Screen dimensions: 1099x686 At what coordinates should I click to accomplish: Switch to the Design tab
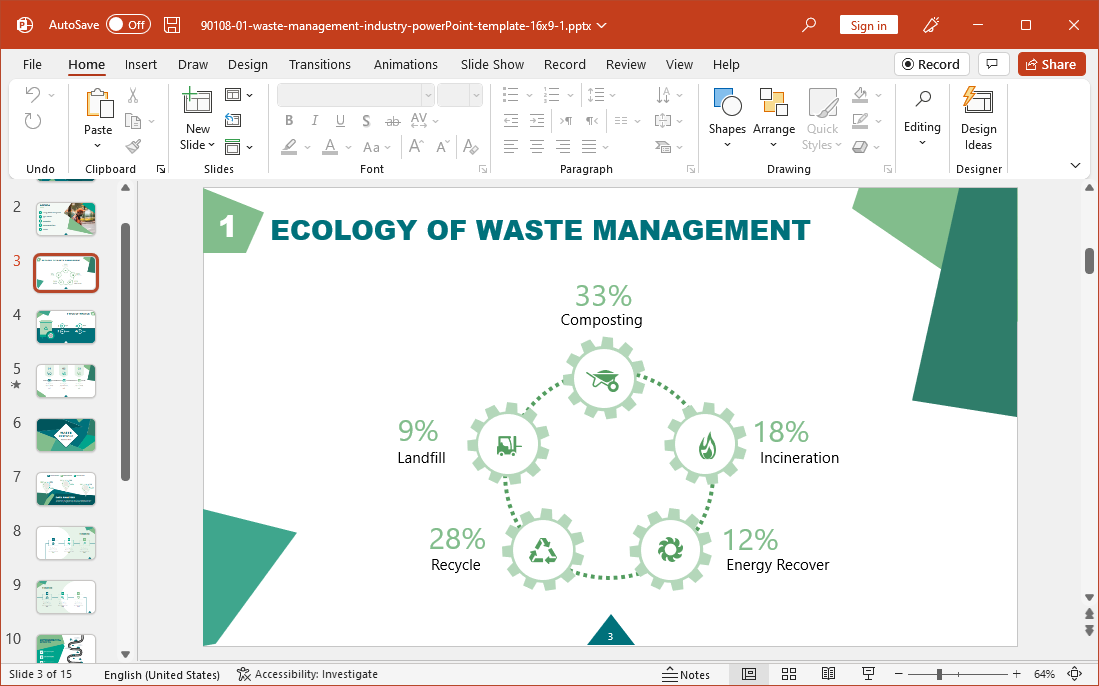point(247,64)
